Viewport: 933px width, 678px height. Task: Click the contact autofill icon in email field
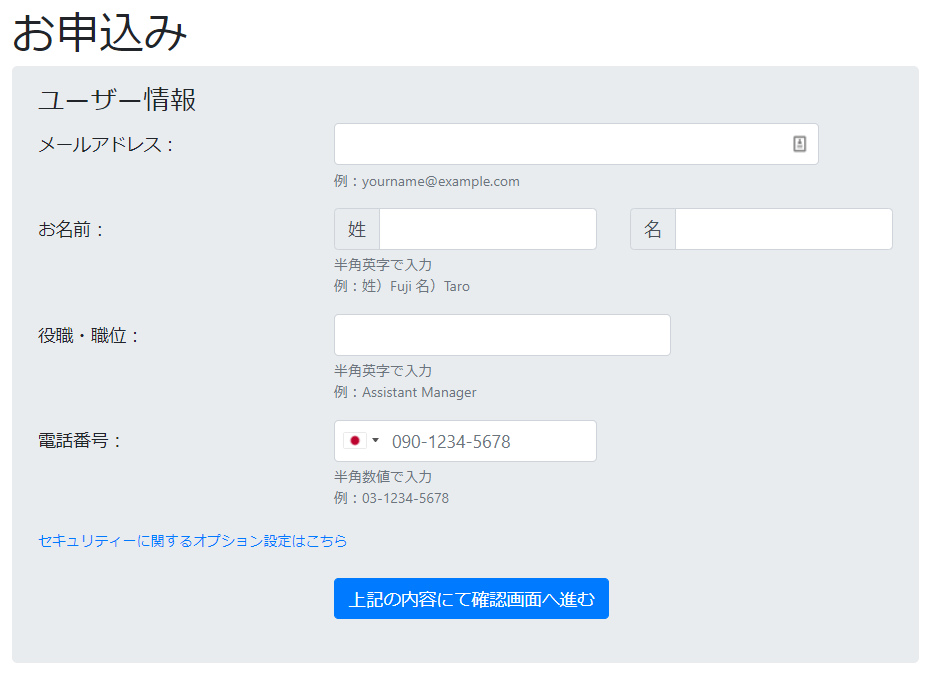(799, 143)
